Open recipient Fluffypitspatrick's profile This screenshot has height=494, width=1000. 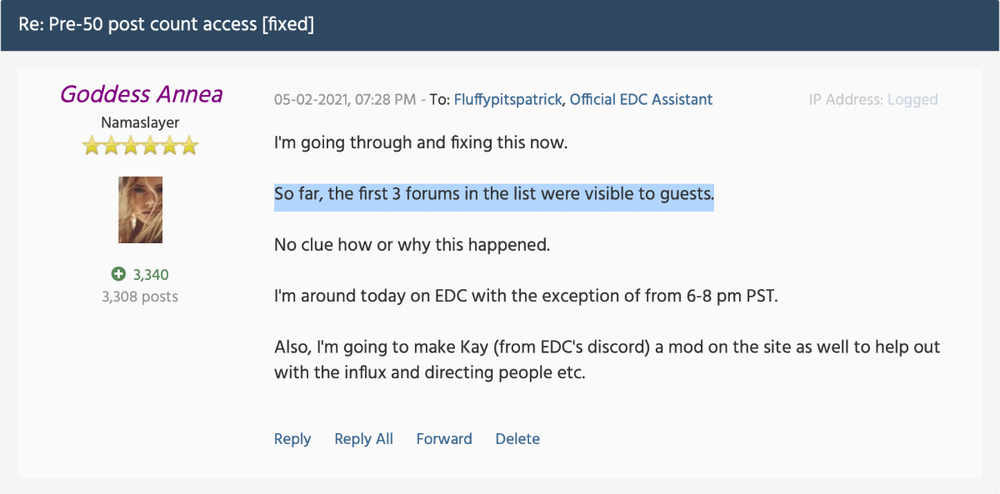[508, 99]
